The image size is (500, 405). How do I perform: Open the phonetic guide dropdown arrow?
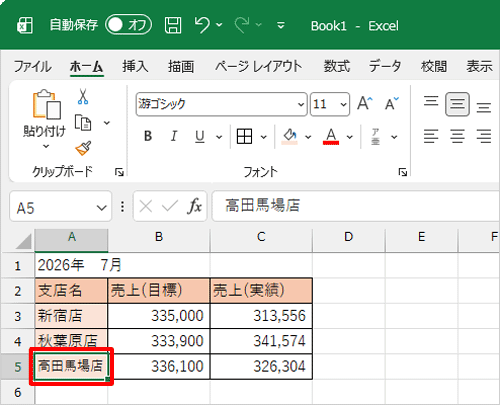(394, 137)
